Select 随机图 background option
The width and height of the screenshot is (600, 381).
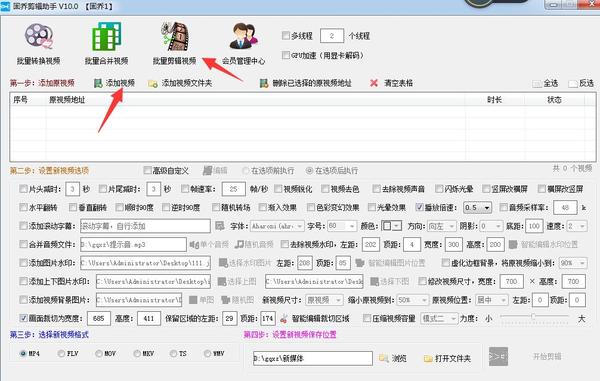(x=237, y=300)
